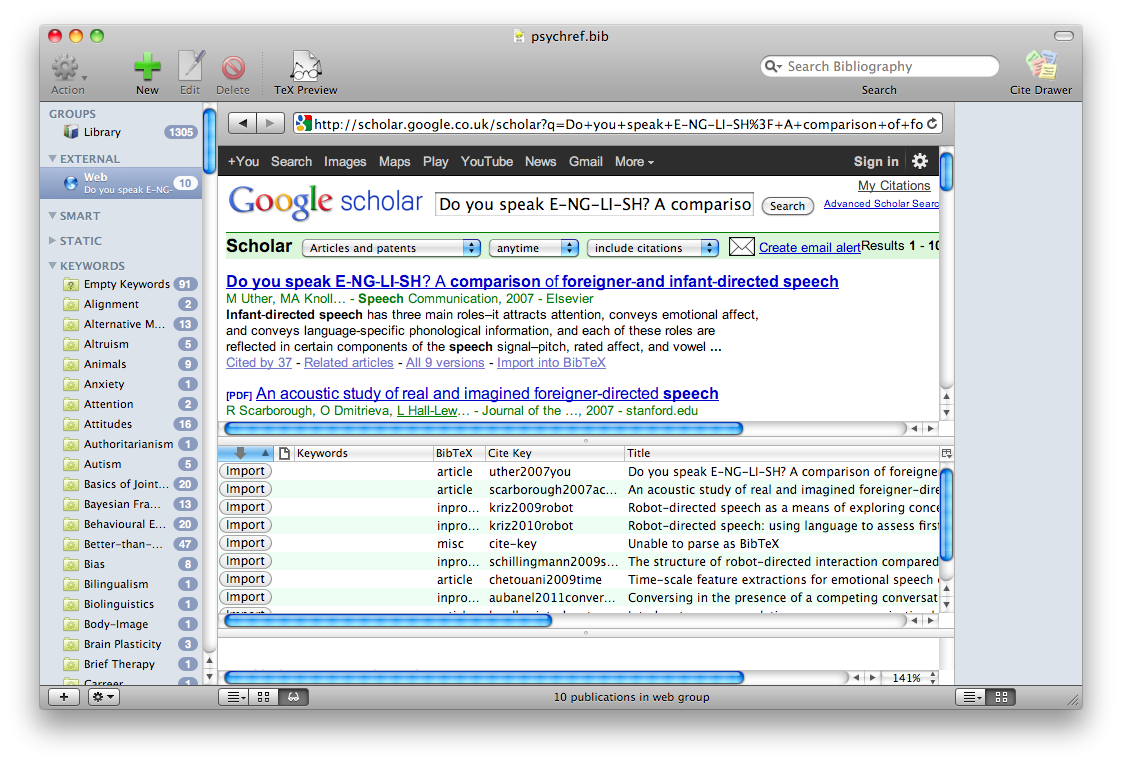Switch to grid preview mode bottom left
Viewport: 1122px width, 764px height.
tap(263, 697)
